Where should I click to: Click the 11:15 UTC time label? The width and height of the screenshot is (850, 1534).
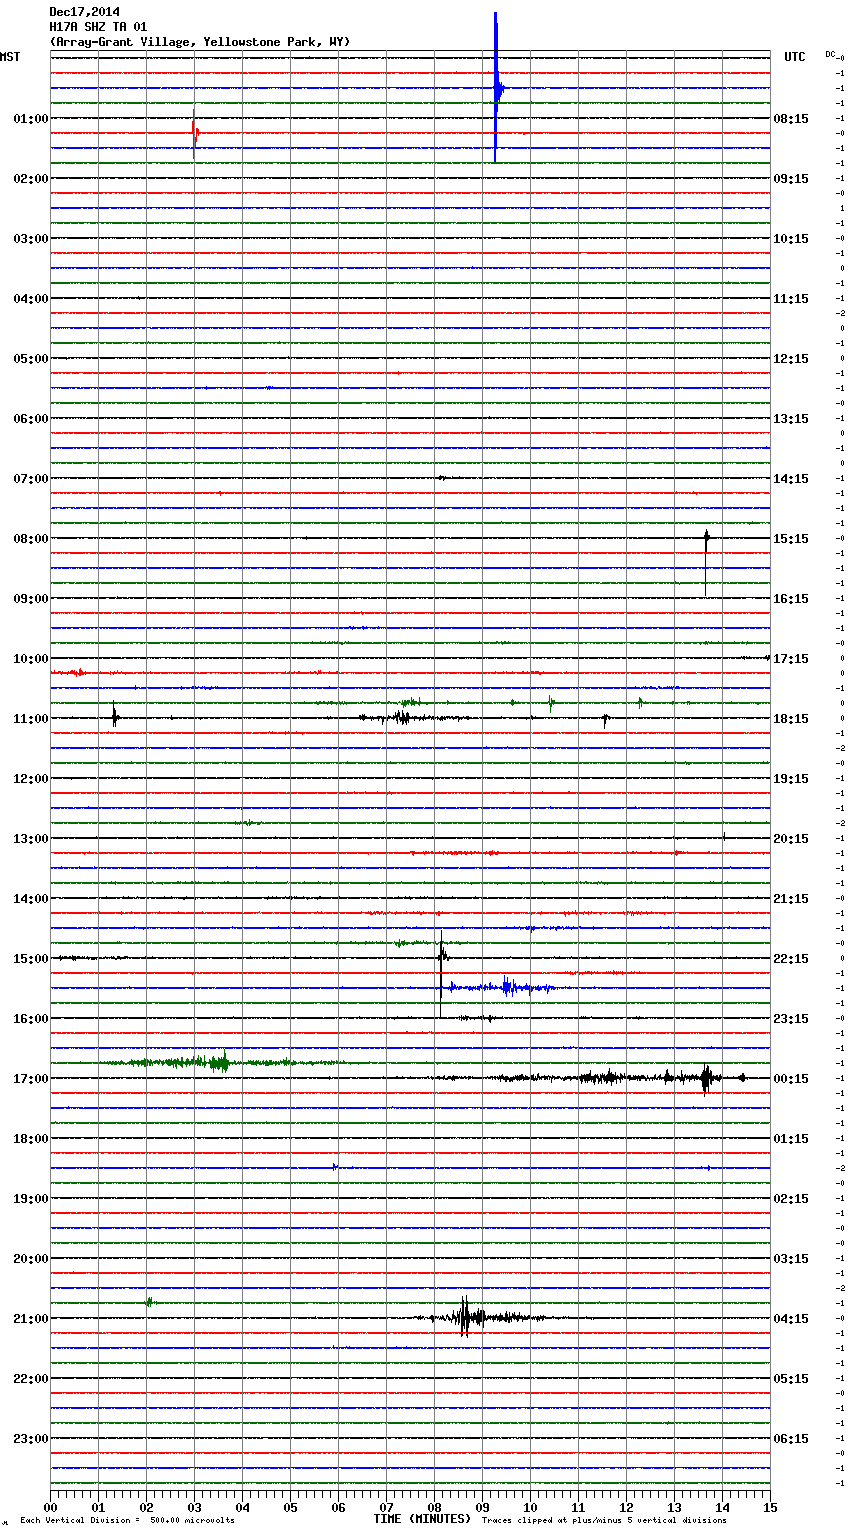pos(791,299)
